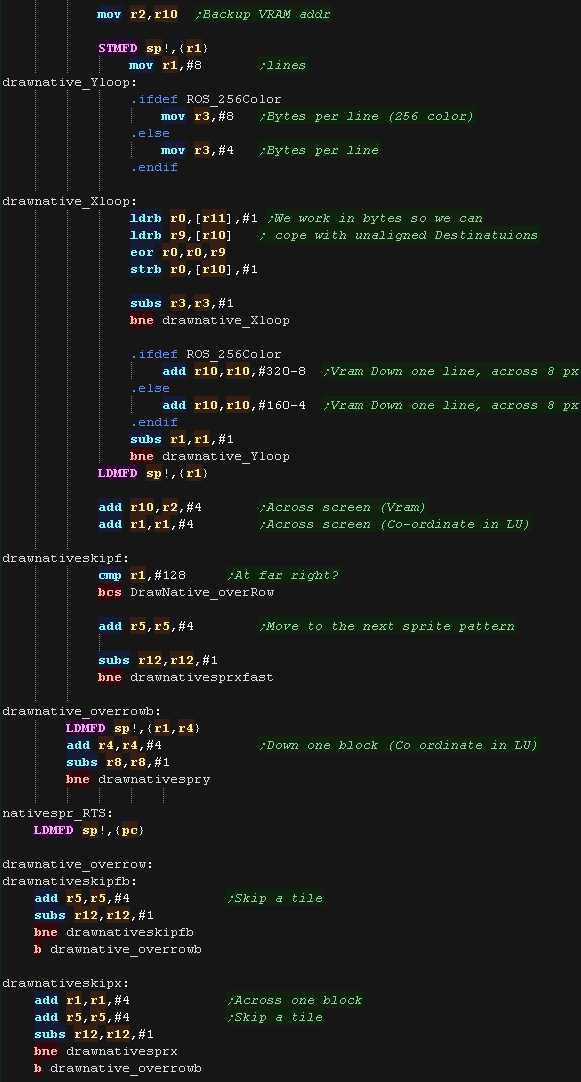Click the nativespr_RTS label
This screenshot has width=581, height=1082.
pos(57,813)
